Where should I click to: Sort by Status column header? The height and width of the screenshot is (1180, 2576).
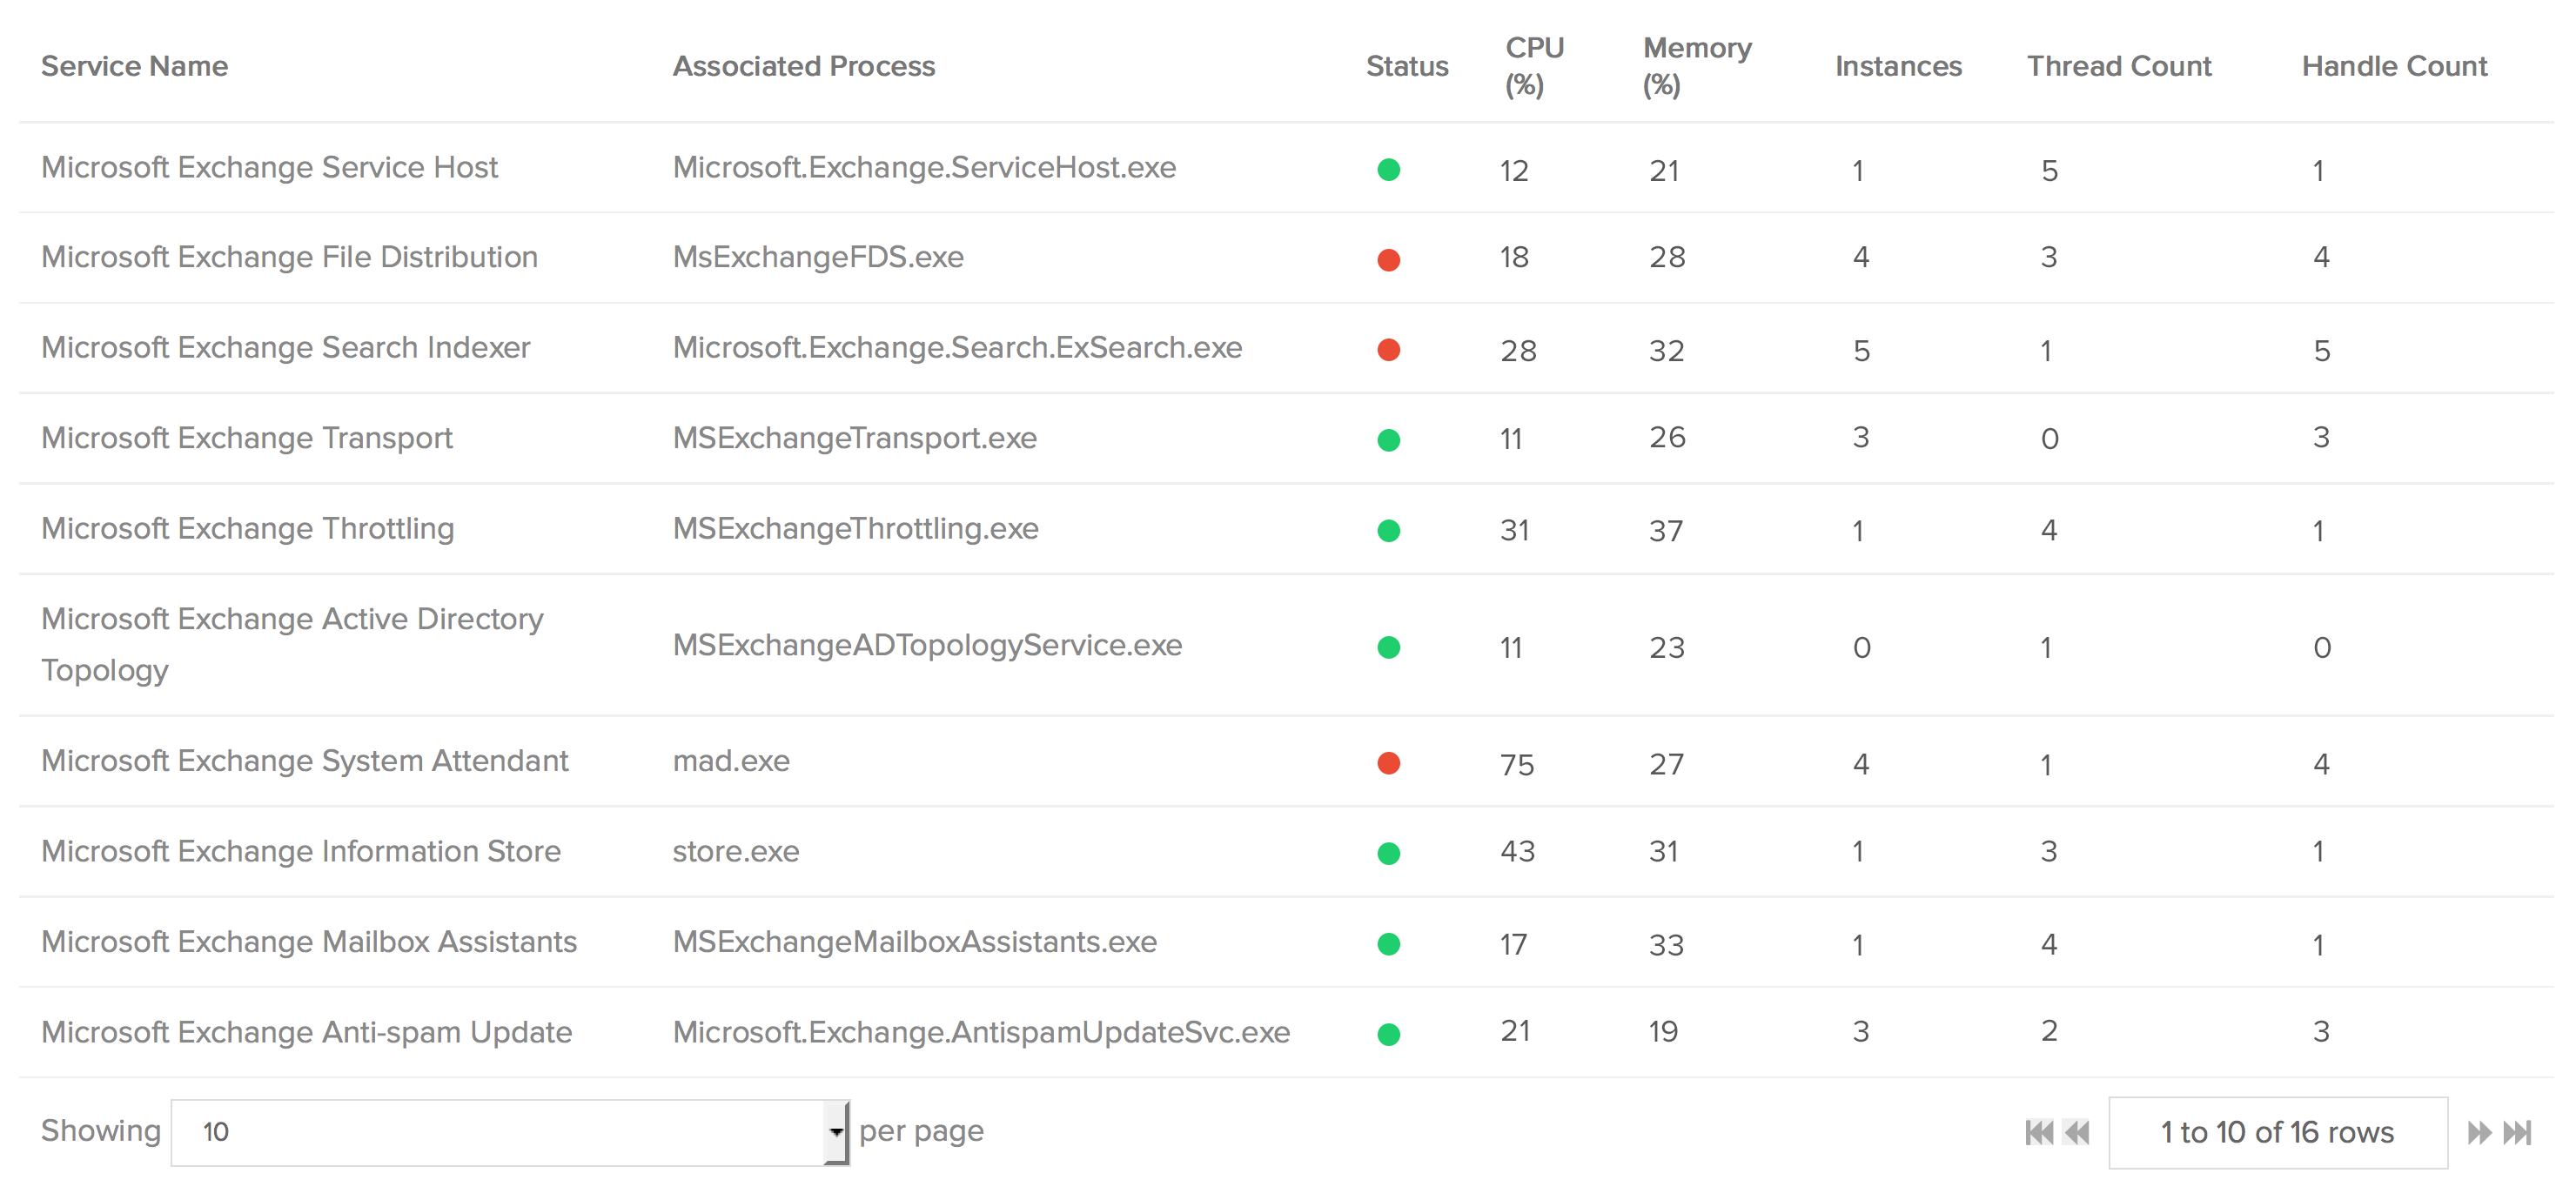(x=1406, y=66)
